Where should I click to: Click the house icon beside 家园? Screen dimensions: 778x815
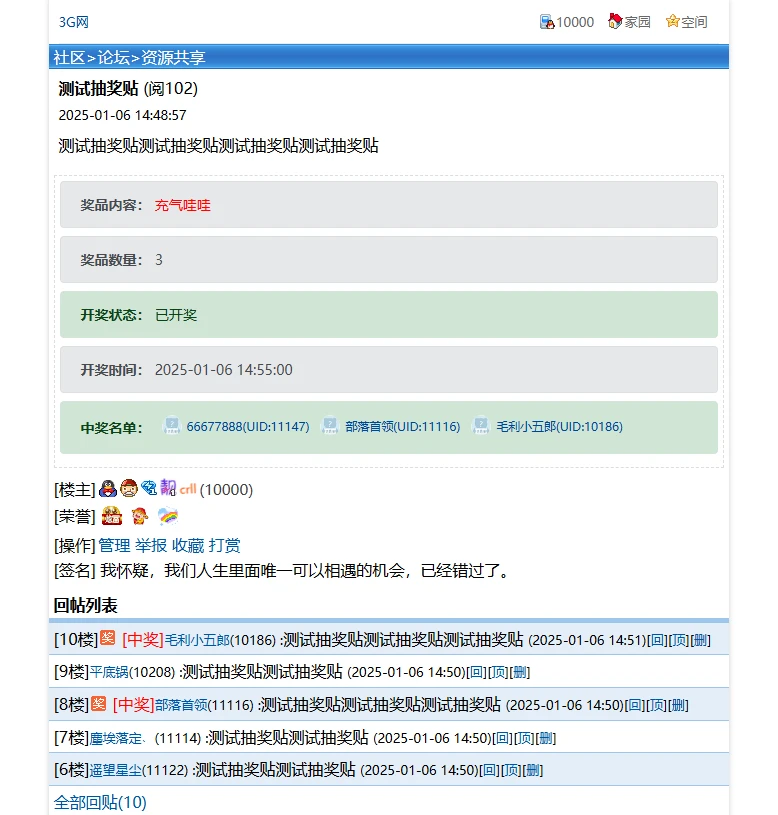tap(615, 21)
